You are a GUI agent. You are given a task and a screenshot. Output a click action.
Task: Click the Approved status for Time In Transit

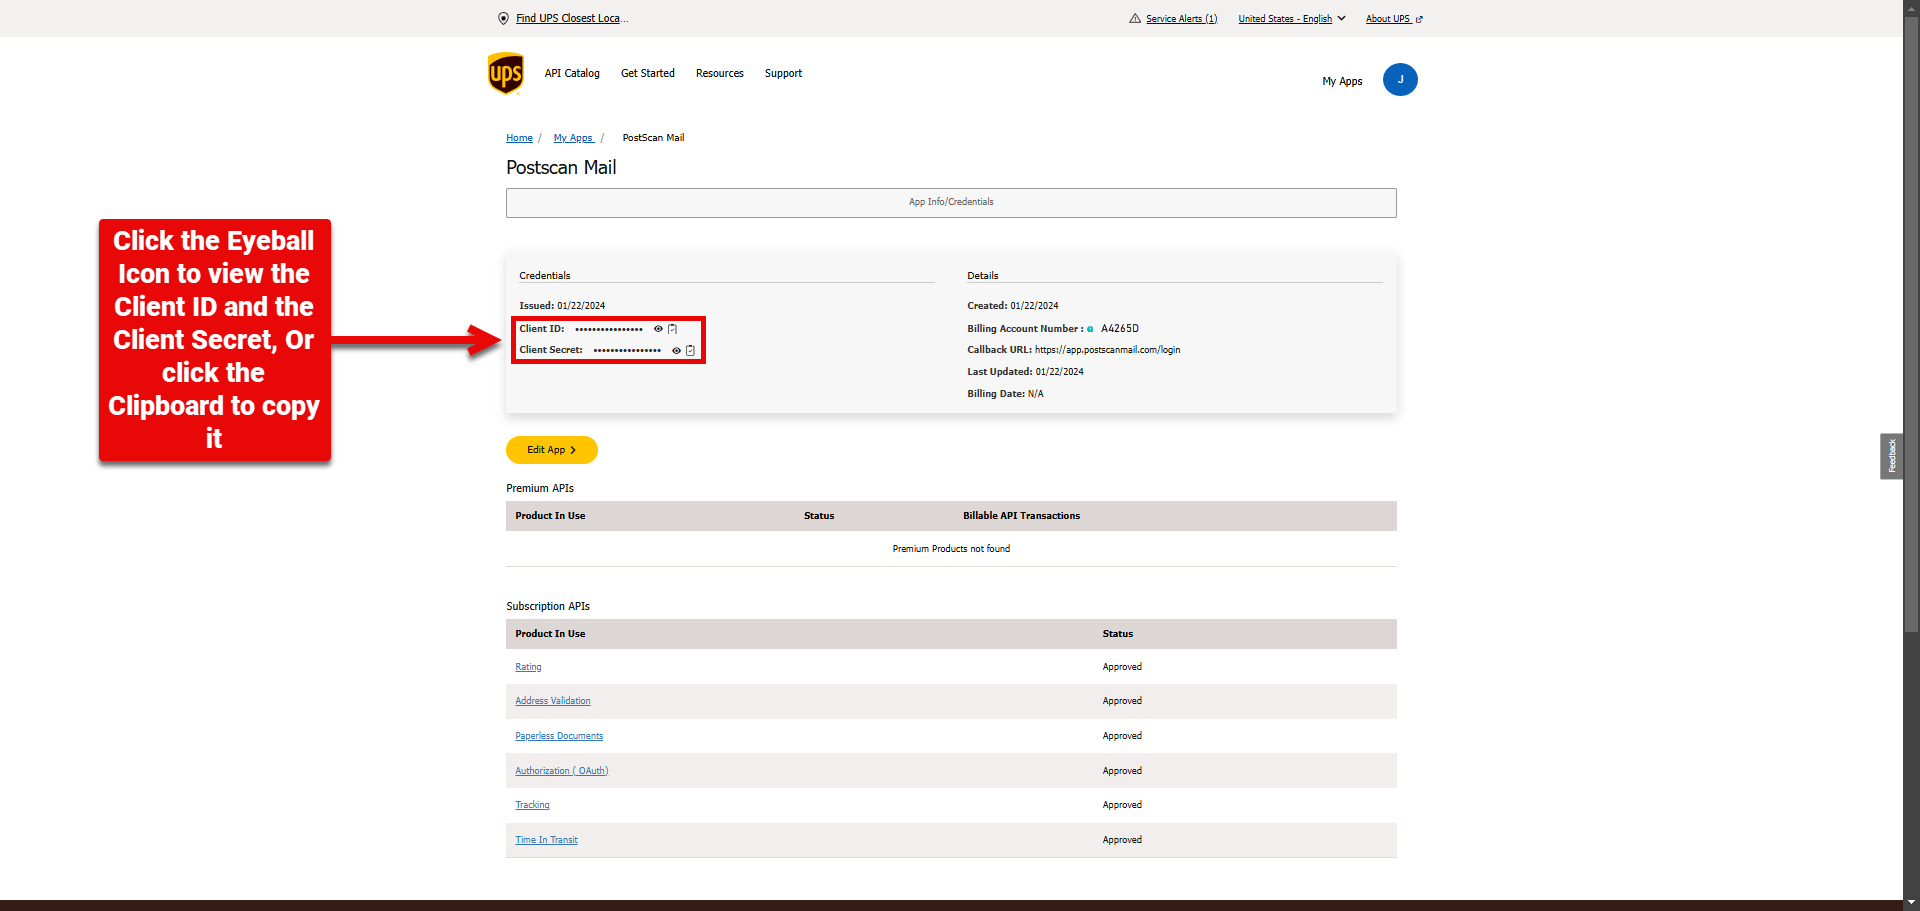[1122, 840]
